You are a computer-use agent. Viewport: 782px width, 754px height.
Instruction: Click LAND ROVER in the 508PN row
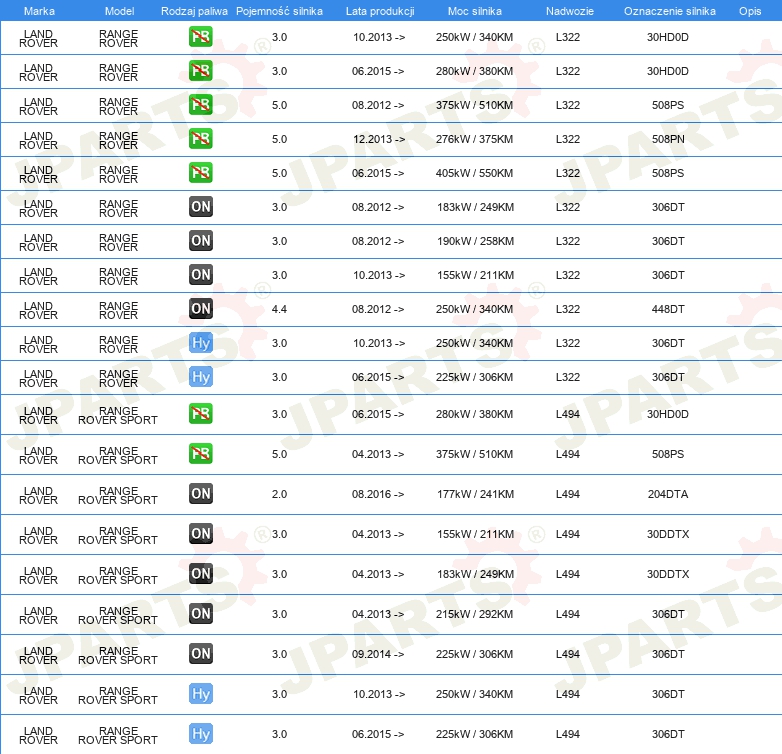coord(38,140)
